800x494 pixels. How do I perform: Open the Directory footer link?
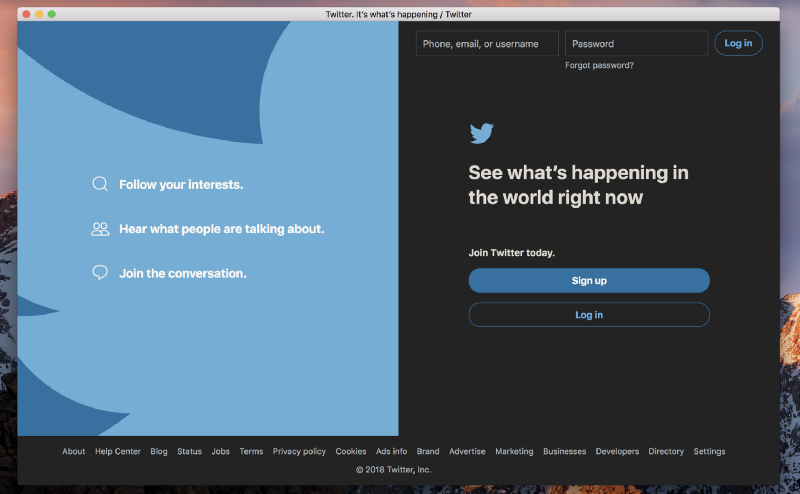tap(666, 451)
